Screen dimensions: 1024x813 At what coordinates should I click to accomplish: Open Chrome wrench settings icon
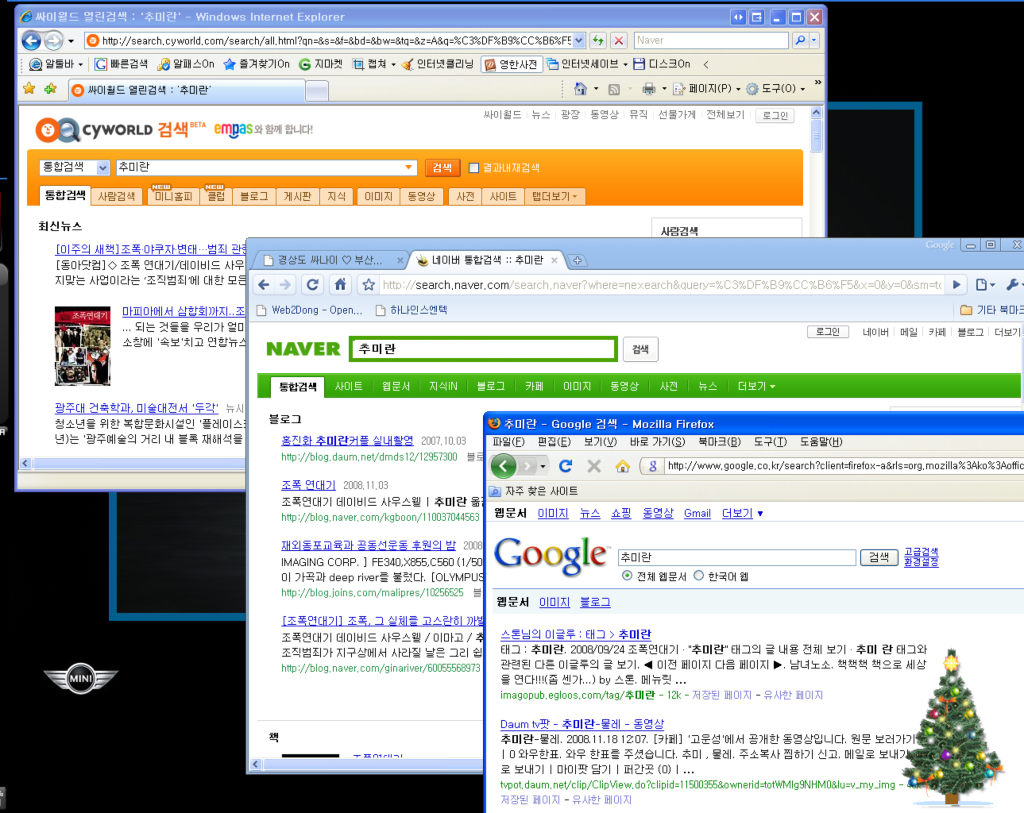[x=1014, y=285]
